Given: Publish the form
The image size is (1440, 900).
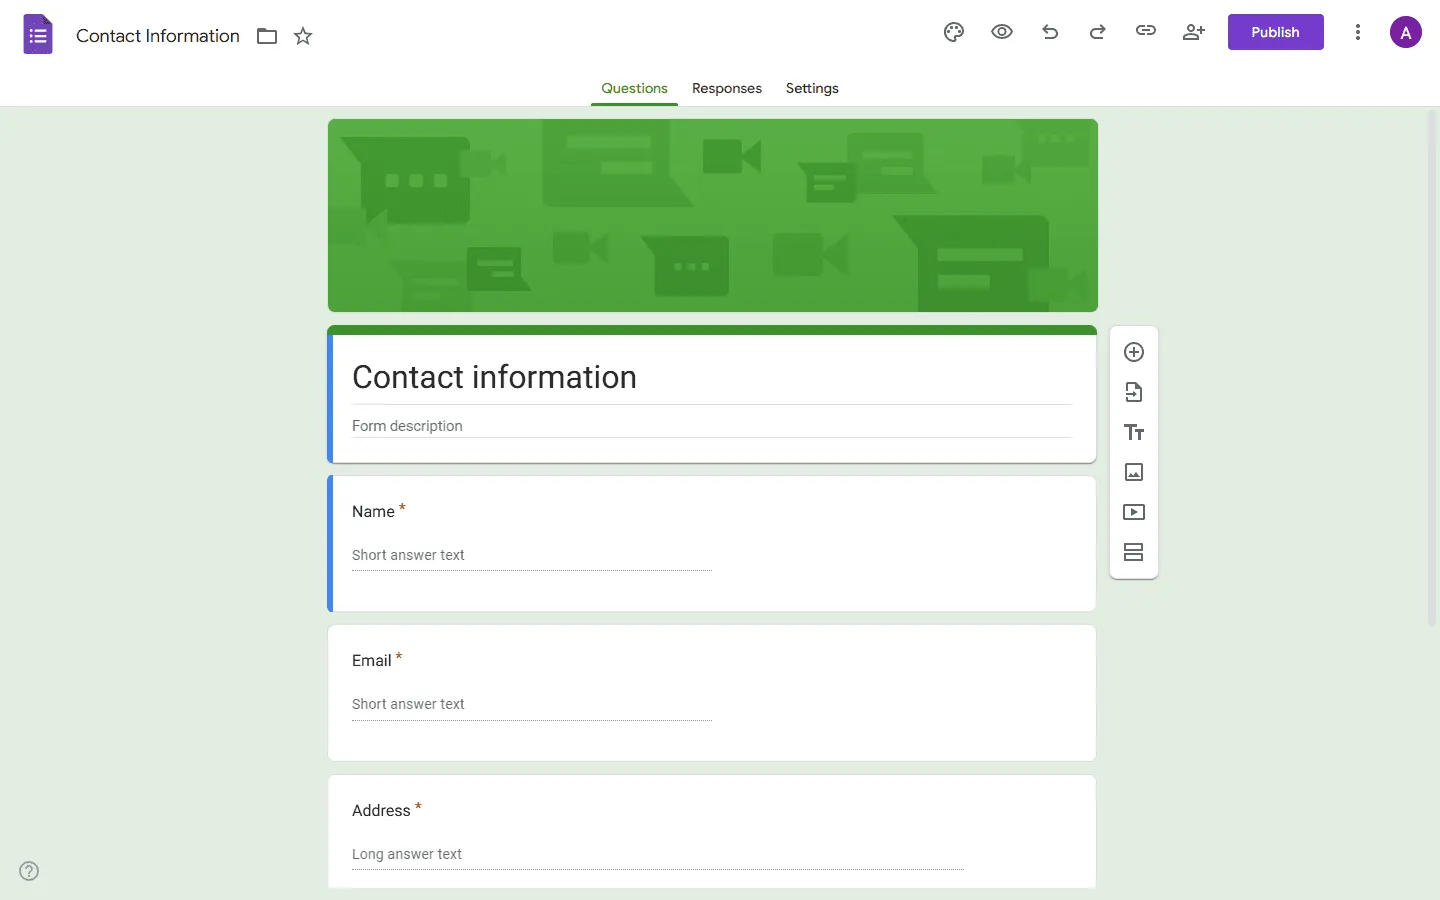Looking at the screenshot, I should pyautogui.click(x=1275, y=32).
